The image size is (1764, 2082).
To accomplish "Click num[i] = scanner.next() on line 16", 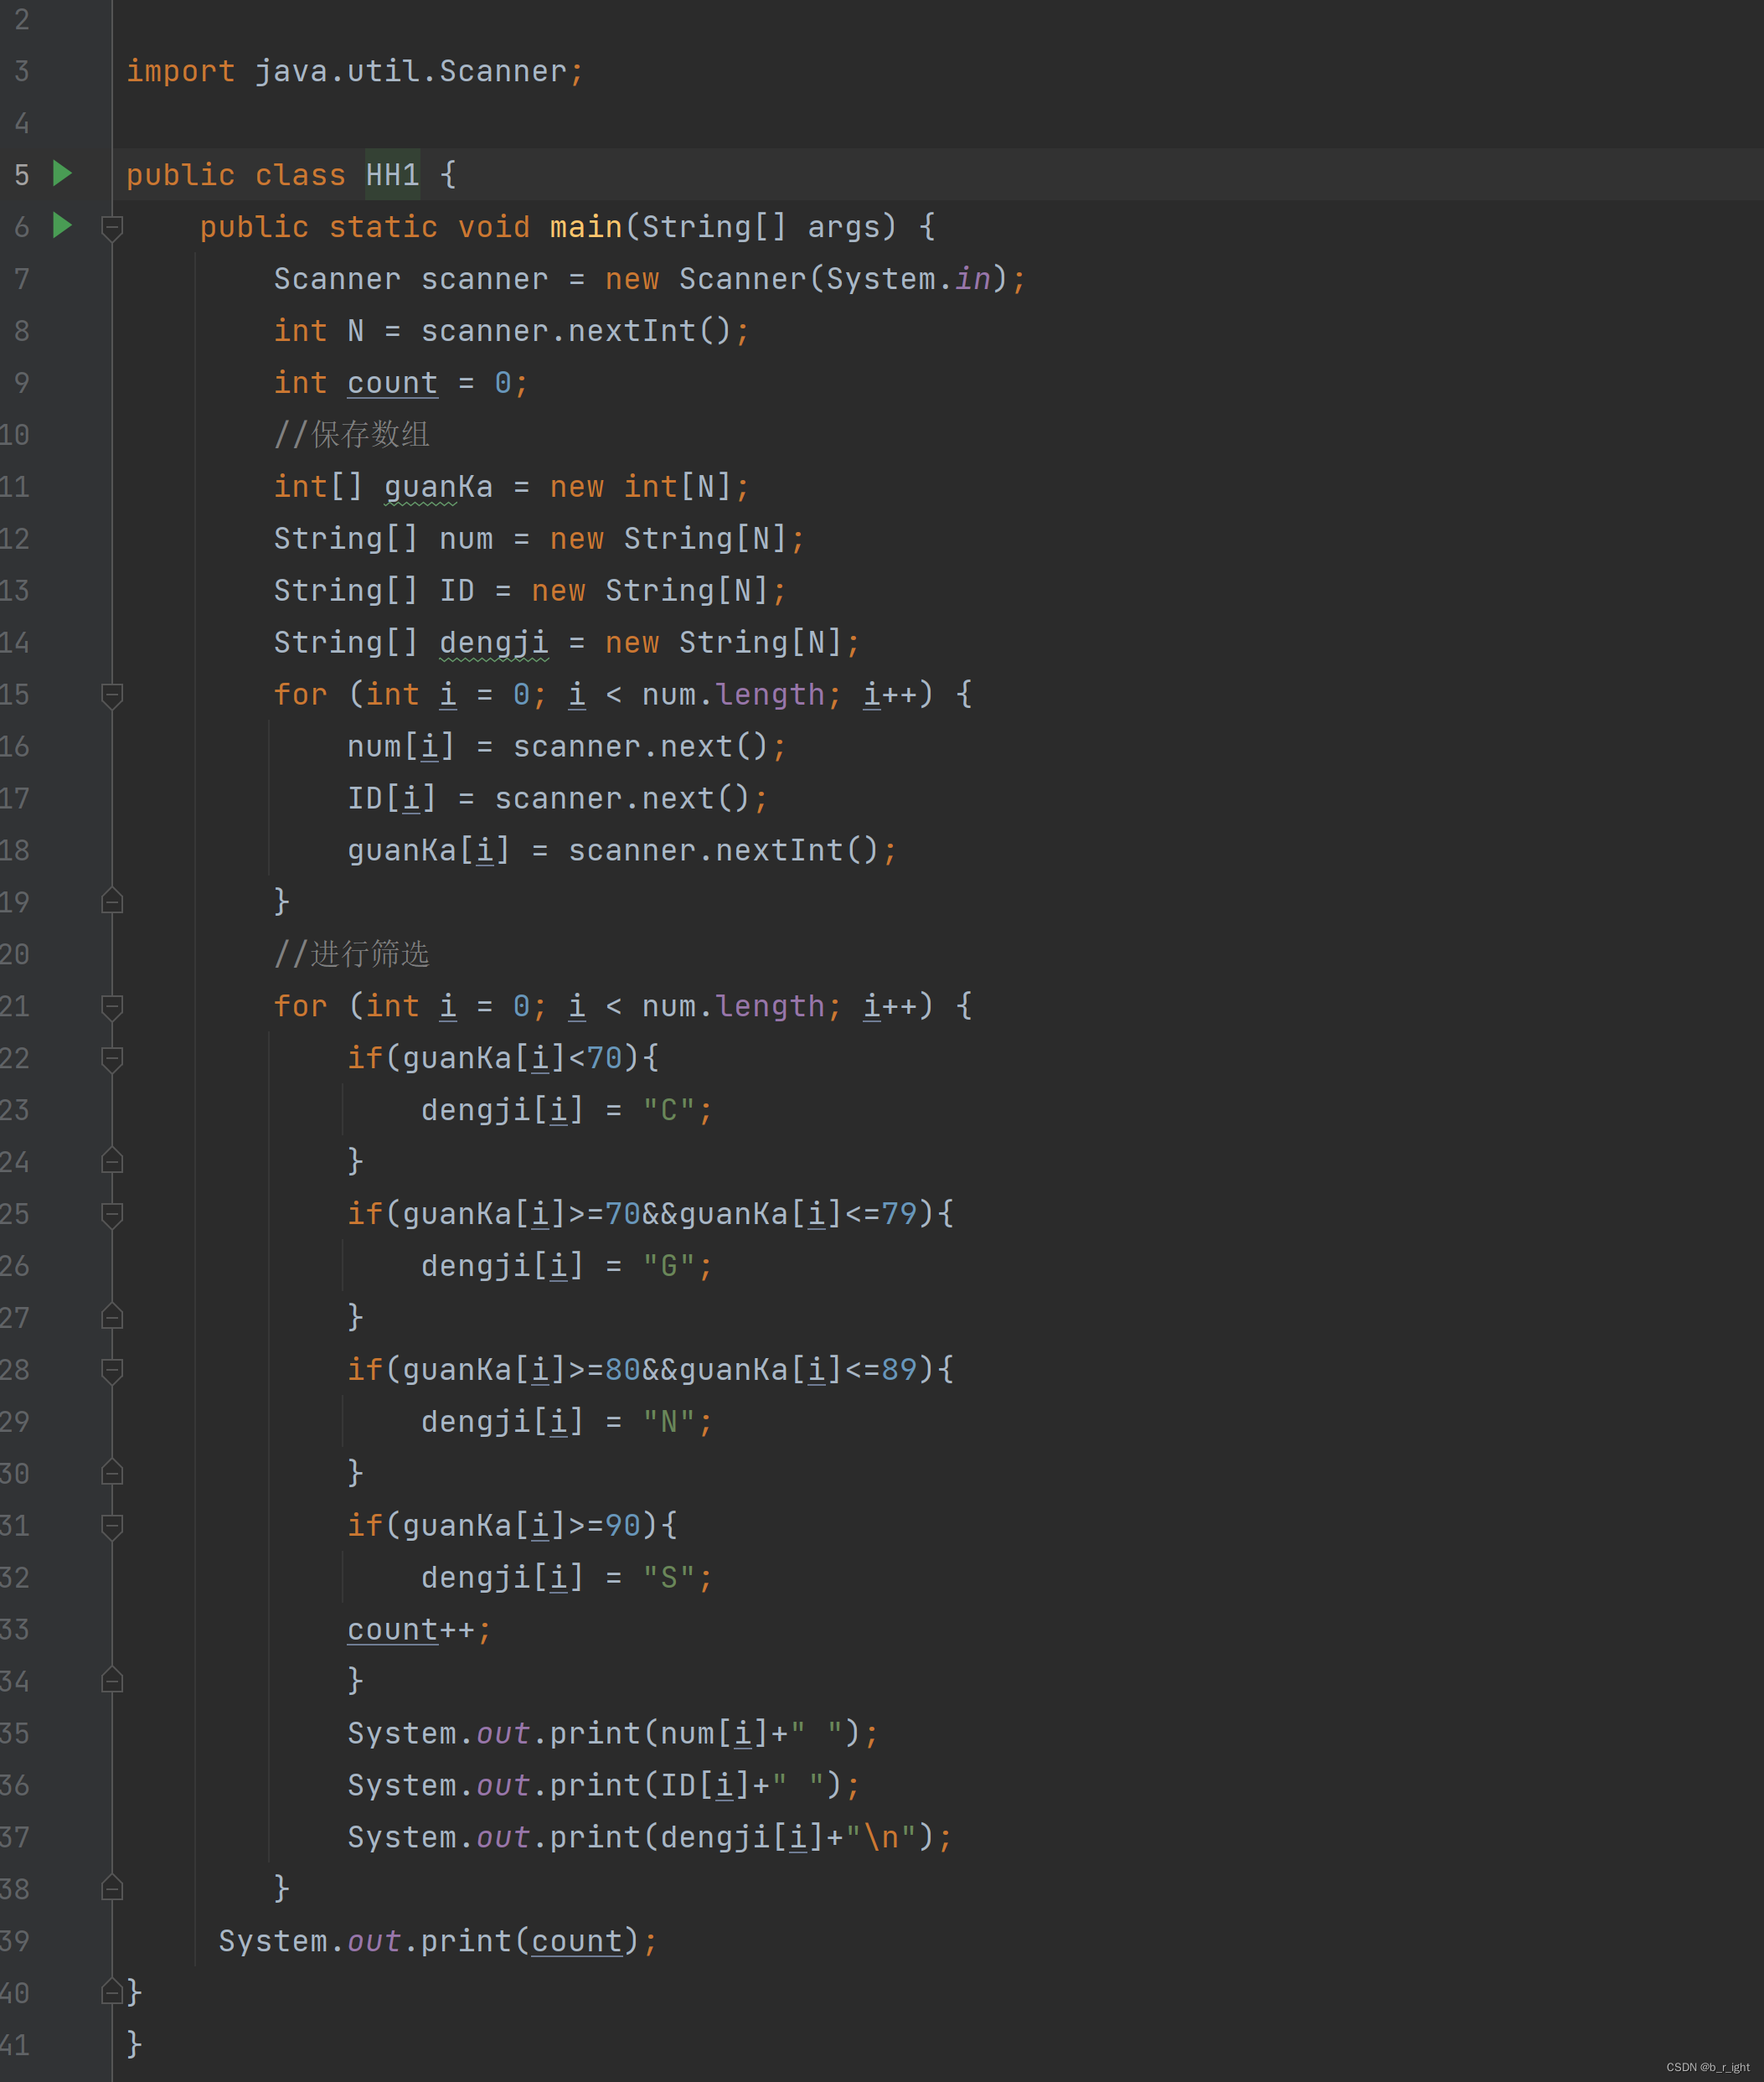I will click(567, 747).
